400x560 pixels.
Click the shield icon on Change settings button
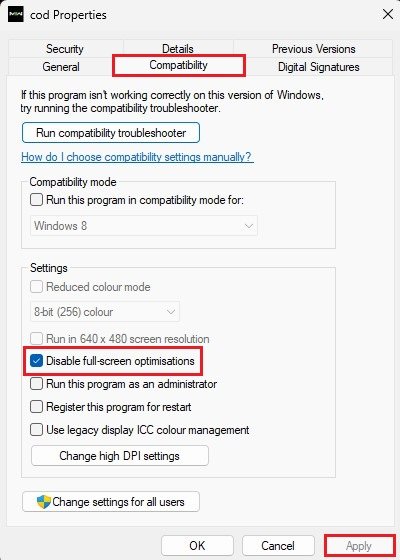44,502
